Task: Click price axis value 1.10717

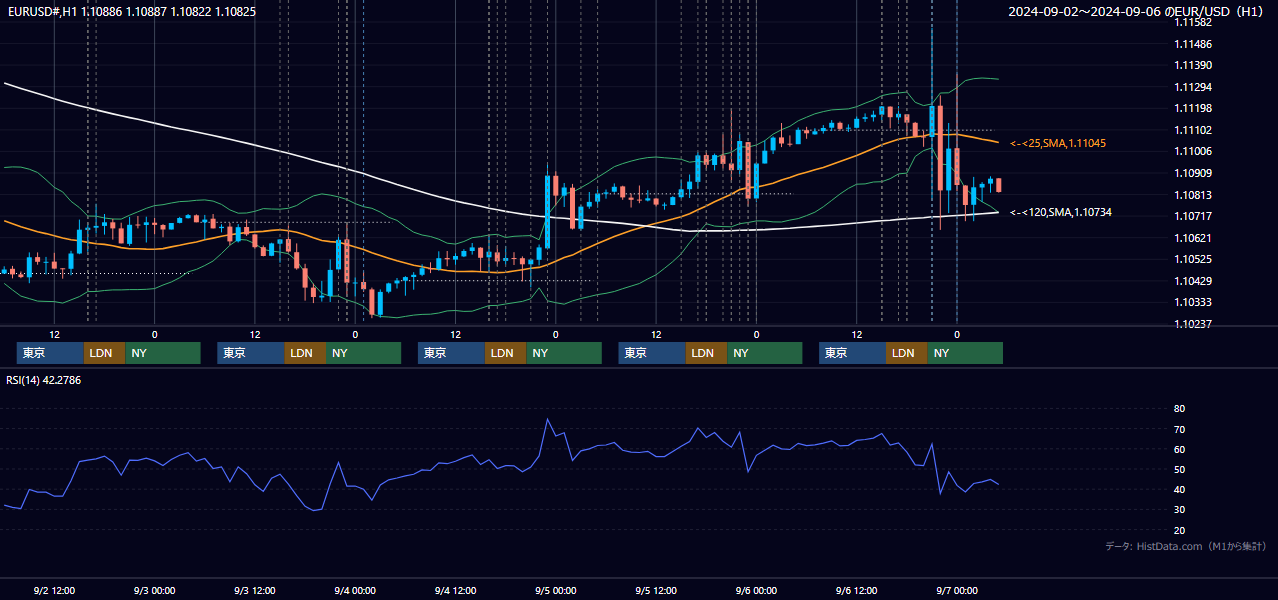Action: tap(1193, 216)
